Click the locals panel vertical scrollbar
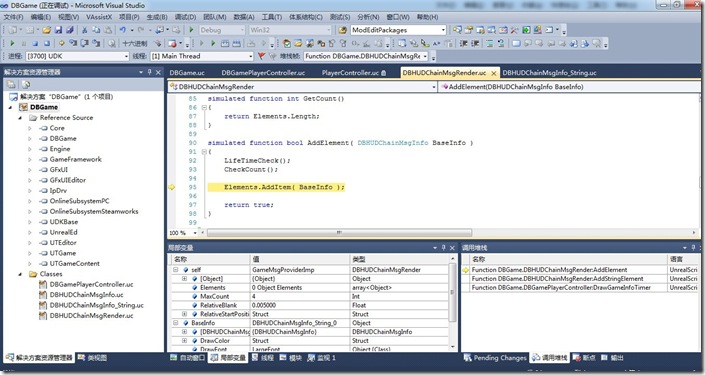 (452, 304)
